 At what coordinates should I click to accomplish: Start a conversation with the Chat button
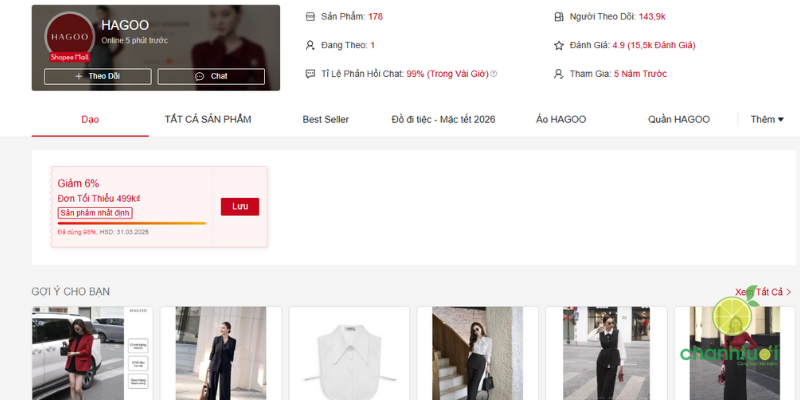pyautogui.click(x=211, y=76)
